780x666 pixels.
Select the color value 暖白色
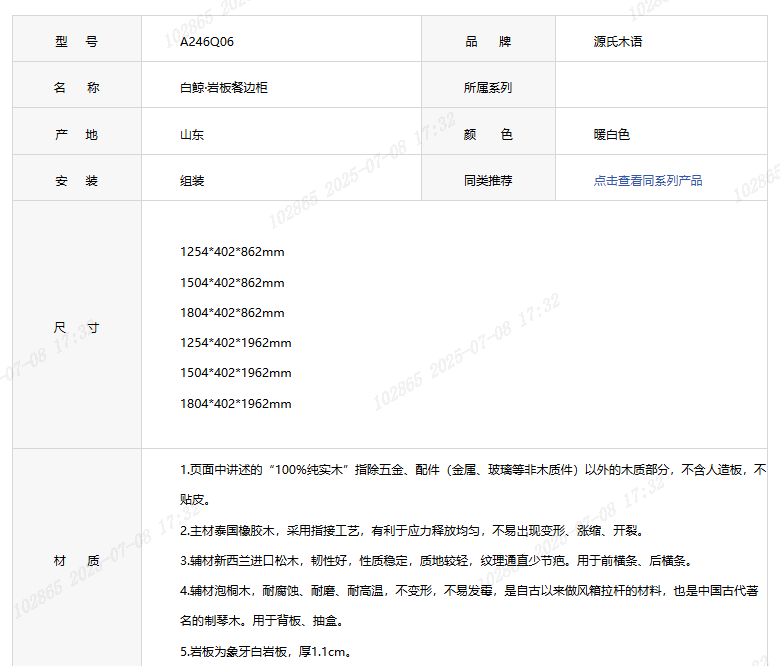611,135
